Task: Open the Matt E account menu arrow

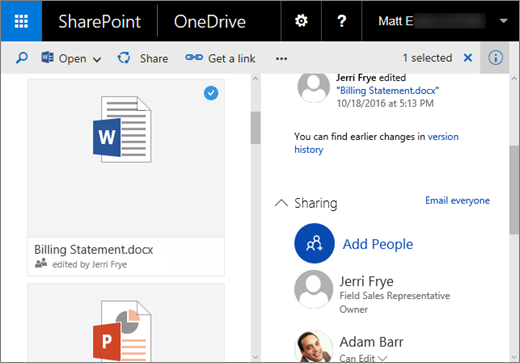Action: 503,21
